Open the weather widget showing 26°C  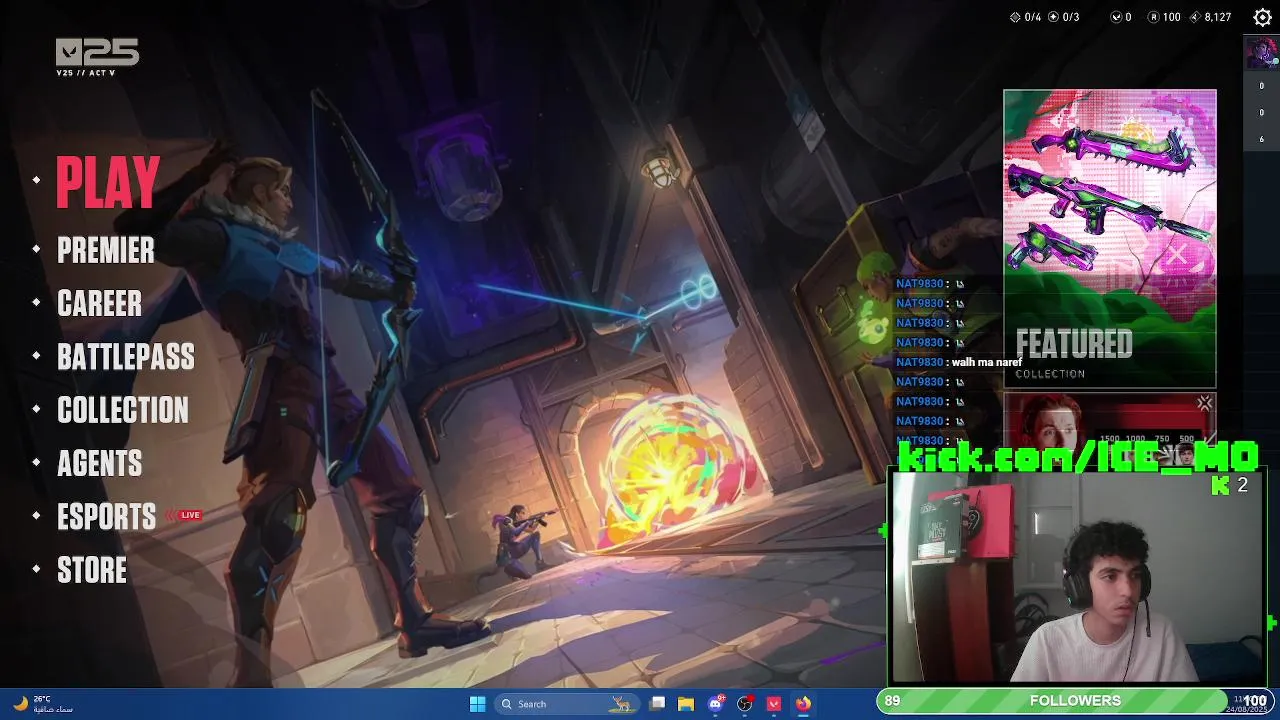click(43, 704)
